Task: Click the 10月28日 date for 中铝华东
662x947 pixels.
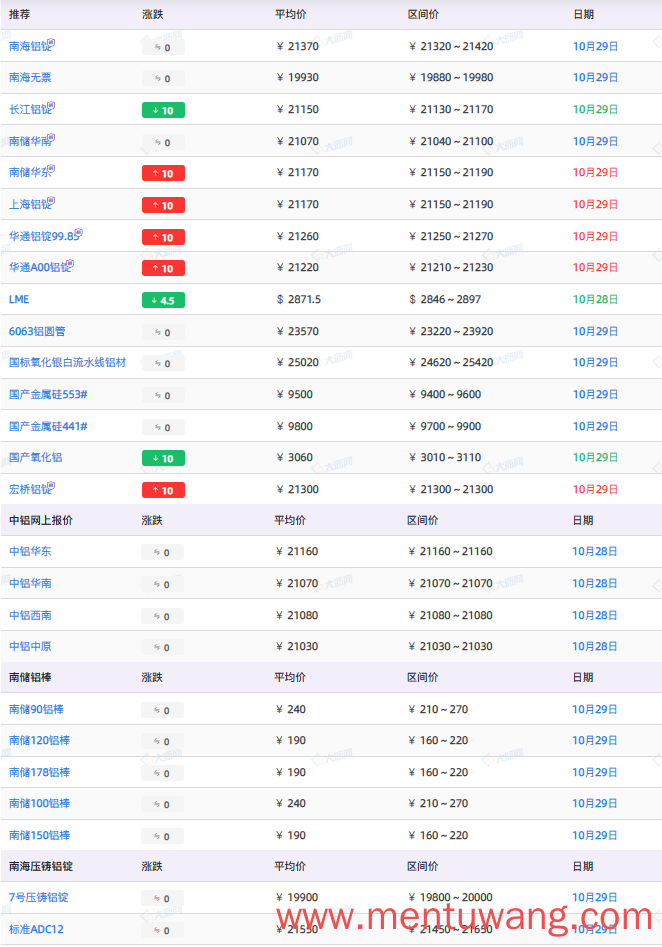Action: pyautogui.click(x=594, y=551)
